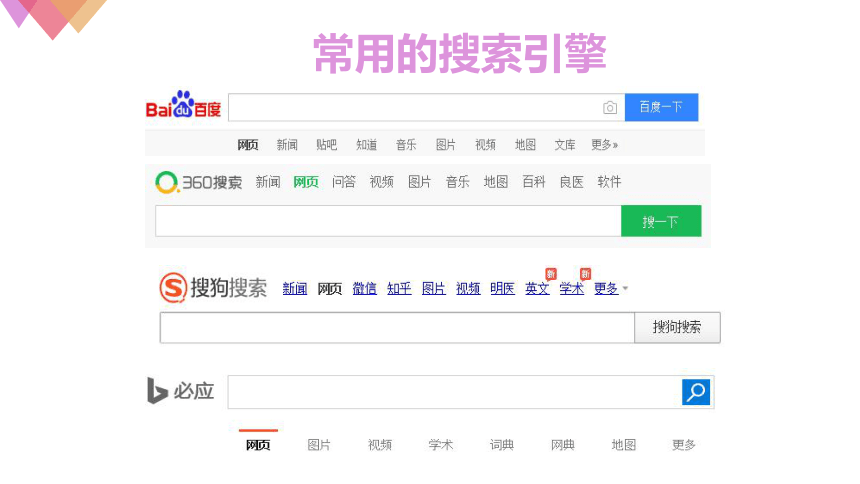
Task: Select Baidu 网页 tab
Action: (x=248, y=145)
